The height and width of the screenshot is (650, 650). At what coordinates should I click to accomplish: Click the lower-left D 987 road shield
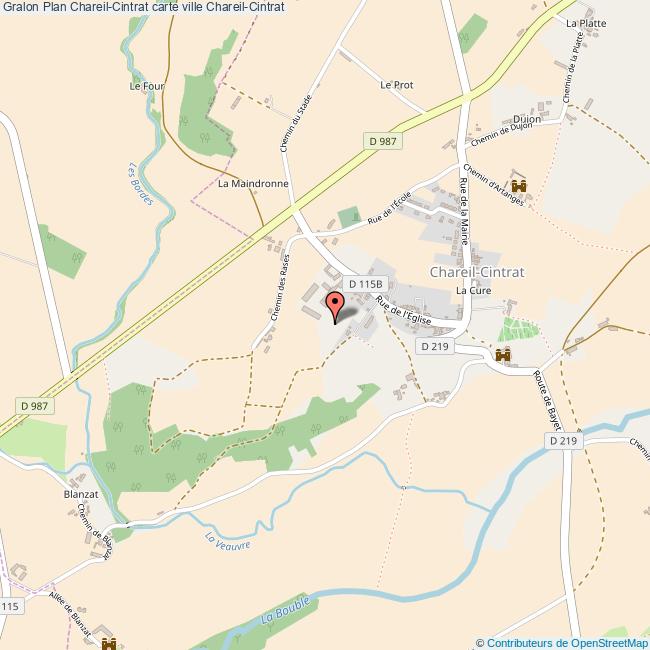coord(34,406)
